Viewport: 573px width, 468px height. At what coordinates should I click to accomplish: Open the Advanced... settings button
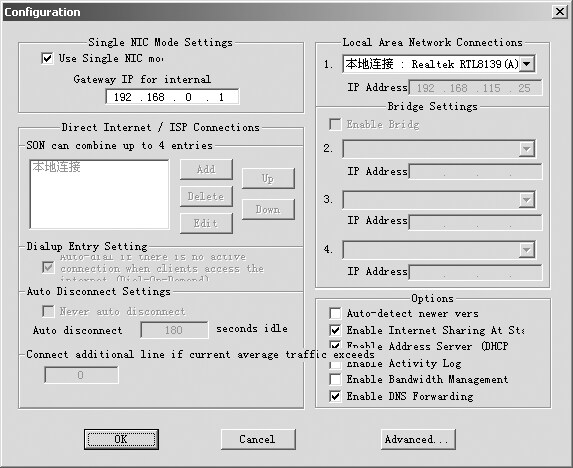(418, 439)
